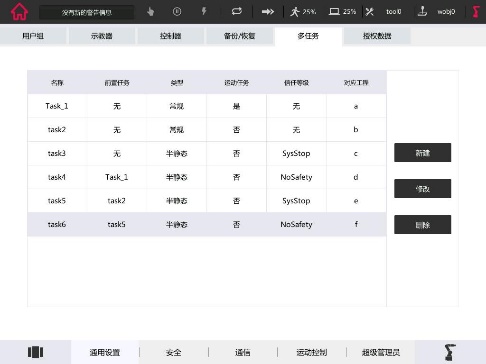Image resolution: width=486 pixels, height=364 pixels.
Task: Select the tool0 wrench icon
Action: [x=370, y=12]
